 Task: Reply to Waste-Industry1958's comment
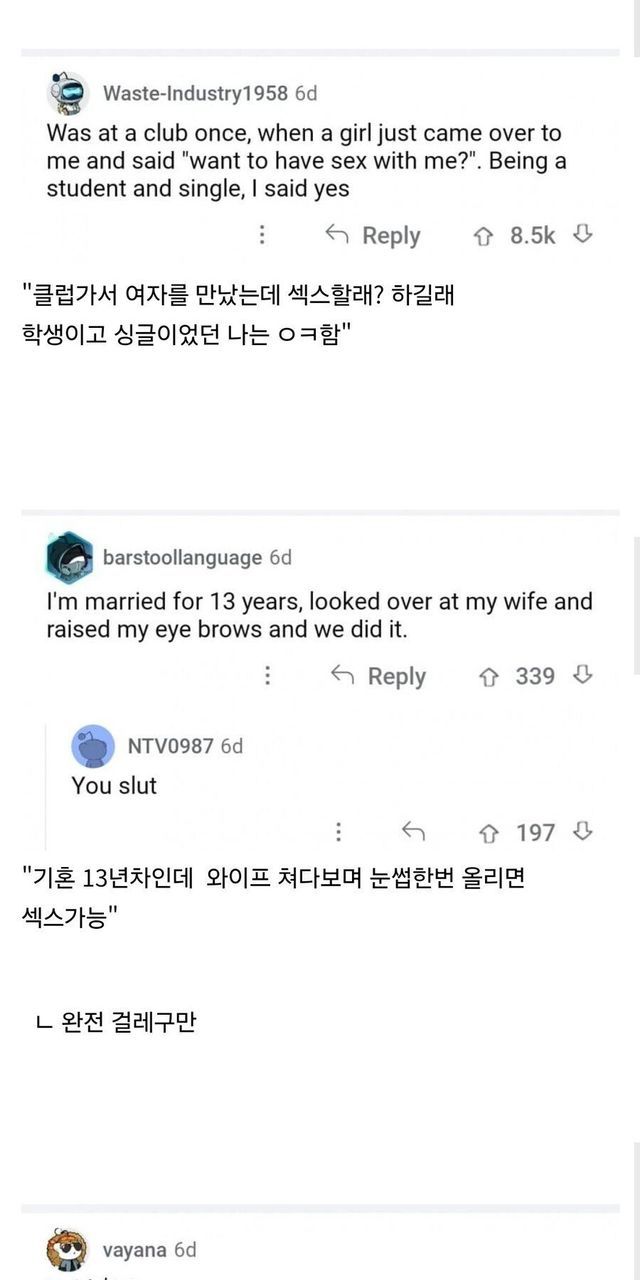374,236
